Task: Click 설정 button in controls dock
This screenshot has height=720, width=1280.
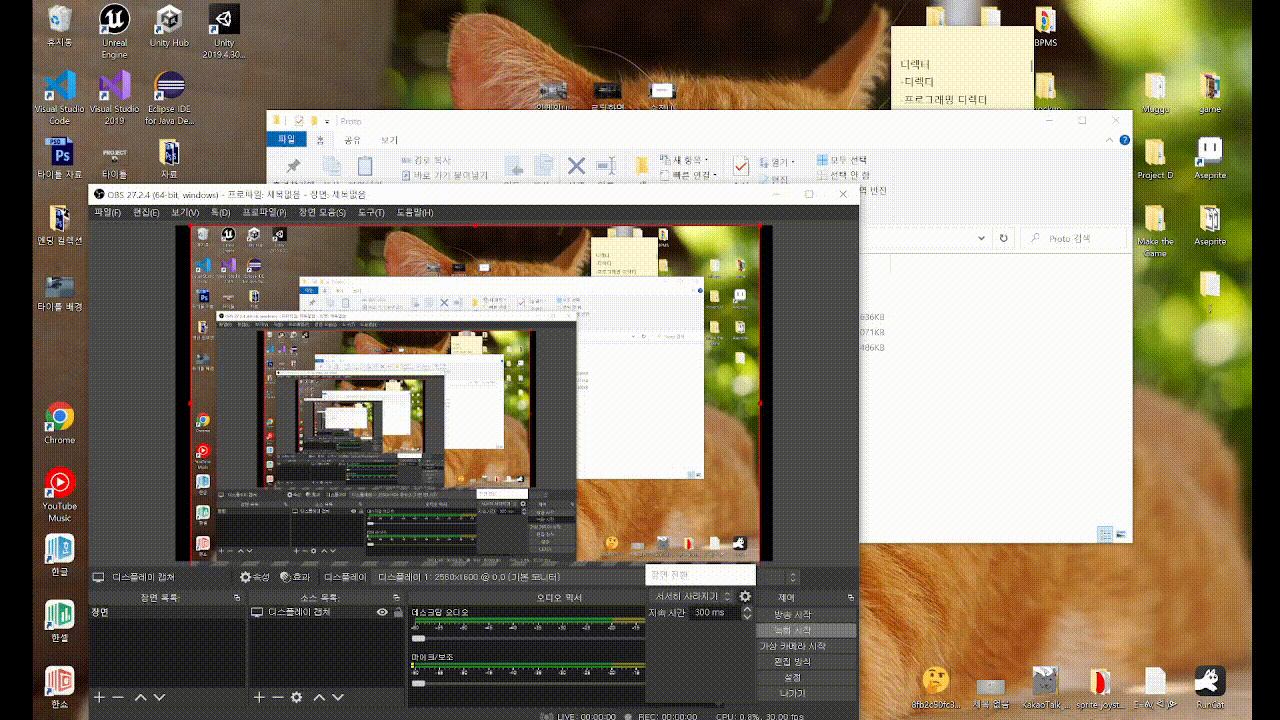Action: 806,677
